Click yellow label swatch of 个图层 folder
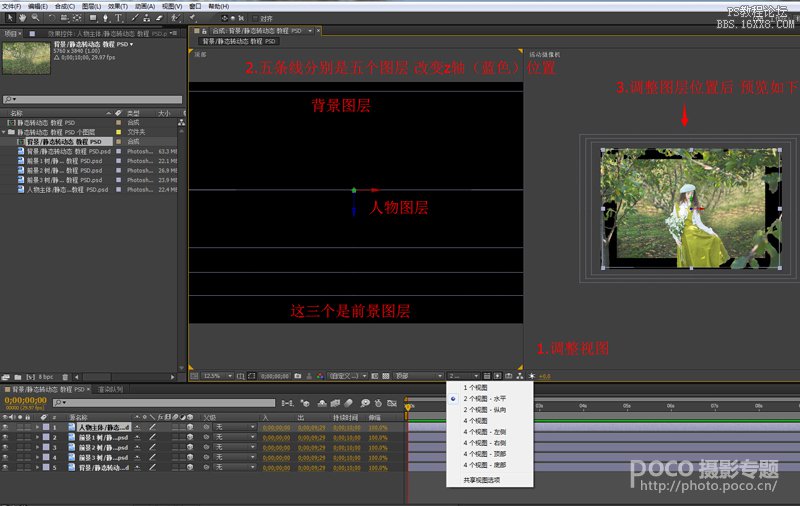The height and width of the screenshot is (506, 800). (119, 132)
